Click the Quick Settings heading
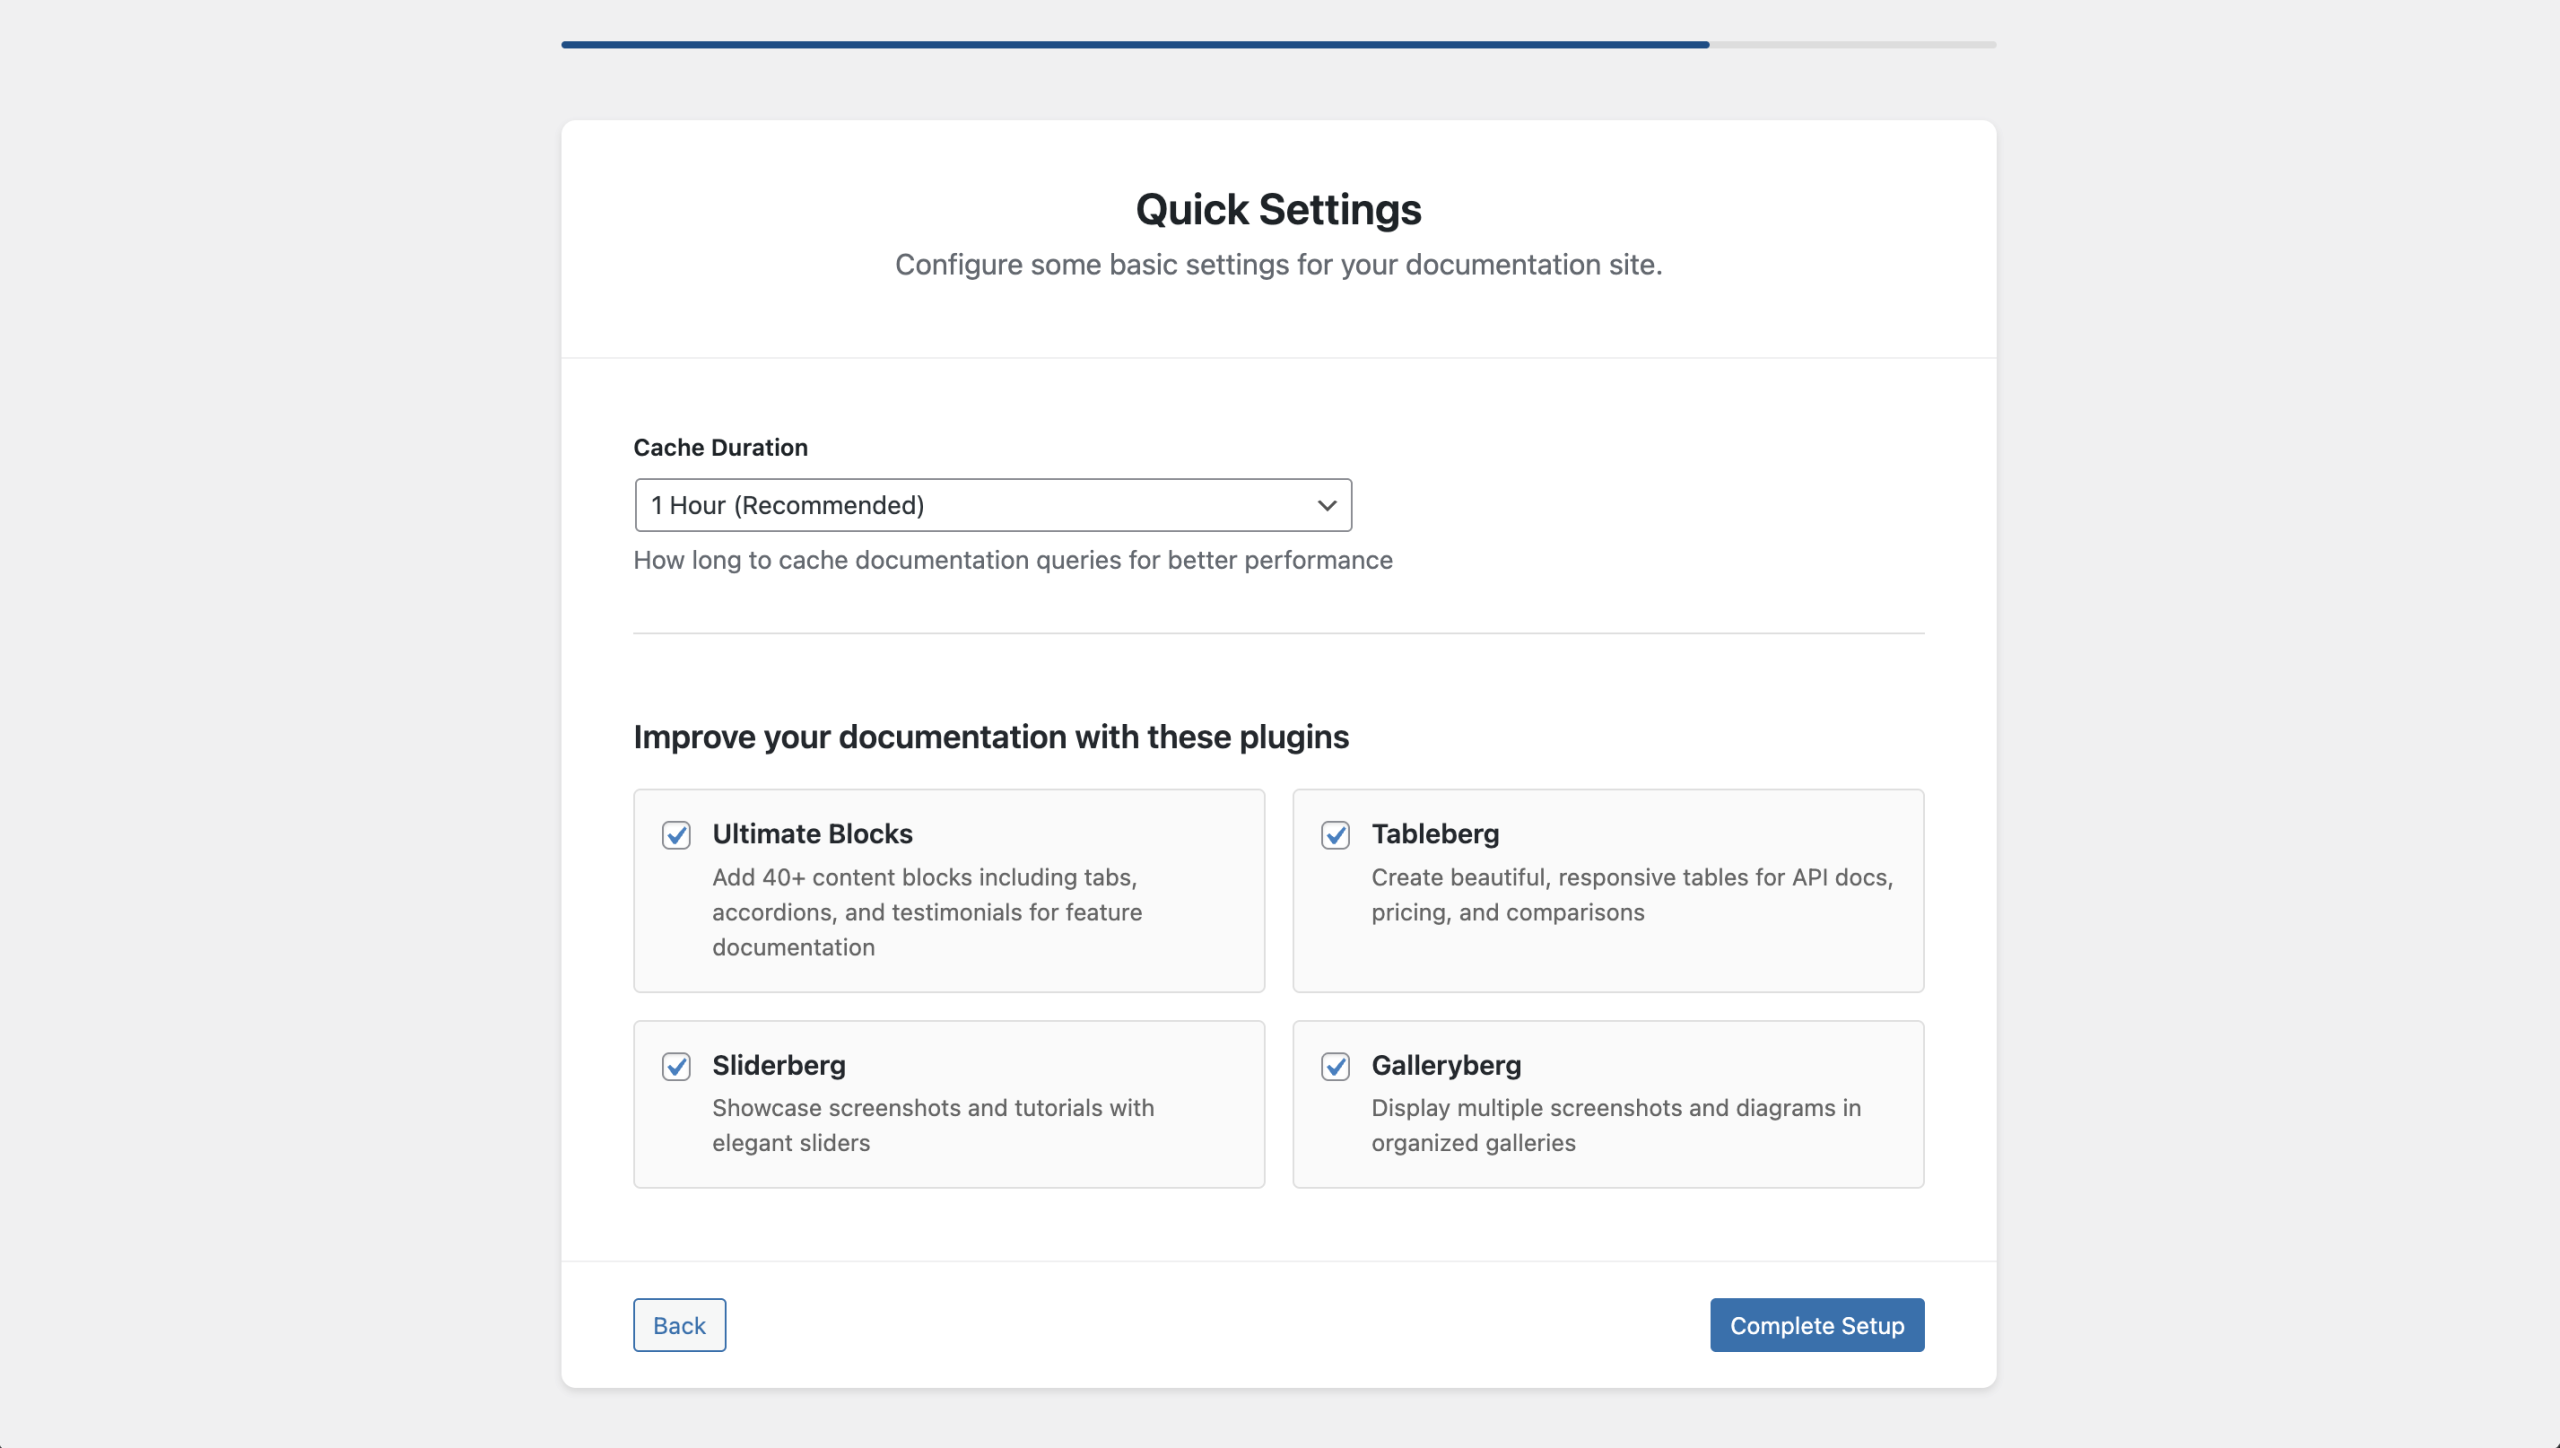 coord(1278,210)
